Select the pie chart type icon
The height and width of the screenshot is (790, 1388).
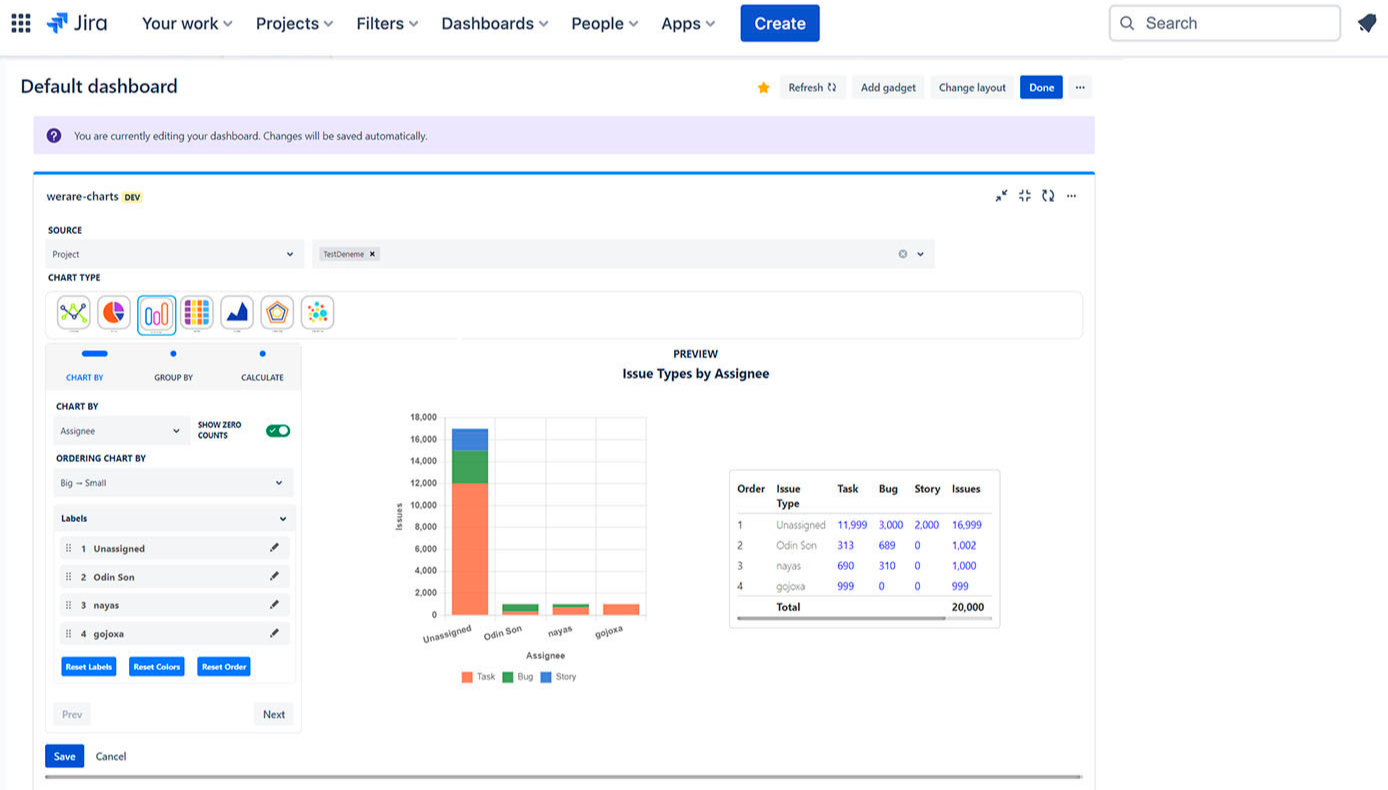coord(114,313)
